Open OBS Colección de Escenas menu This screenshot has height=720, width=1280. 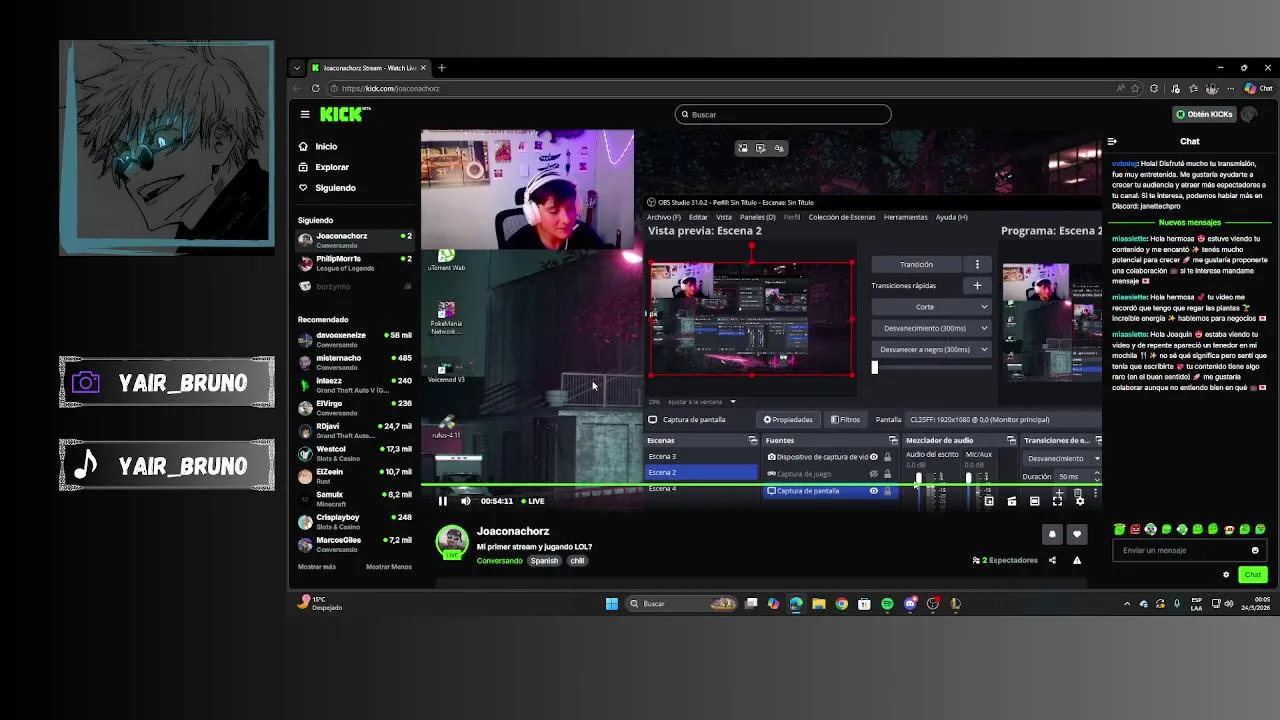point(842,217)
